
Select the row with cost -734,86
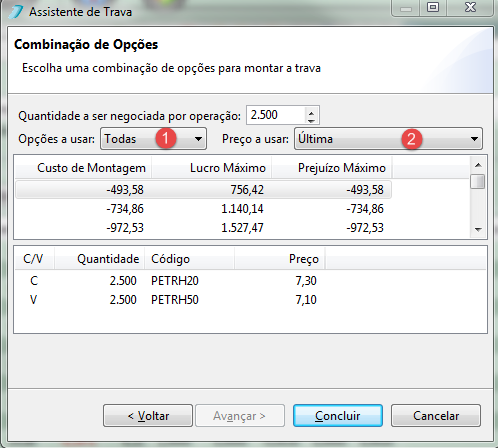(x=203, y=209)
